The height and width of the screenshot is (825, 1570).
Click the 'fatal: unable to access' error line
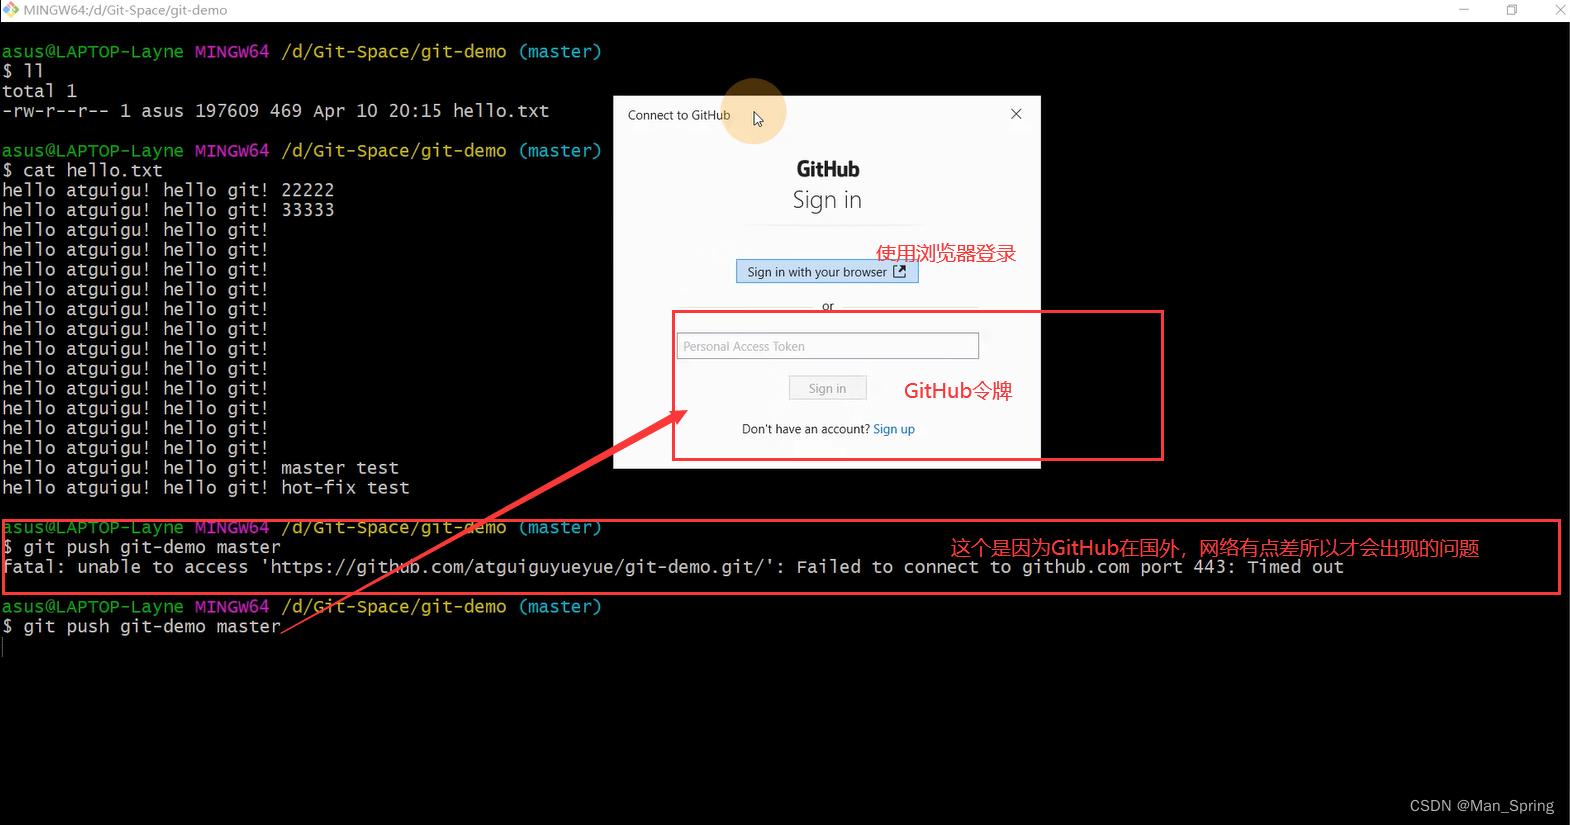tap(673, 567)
